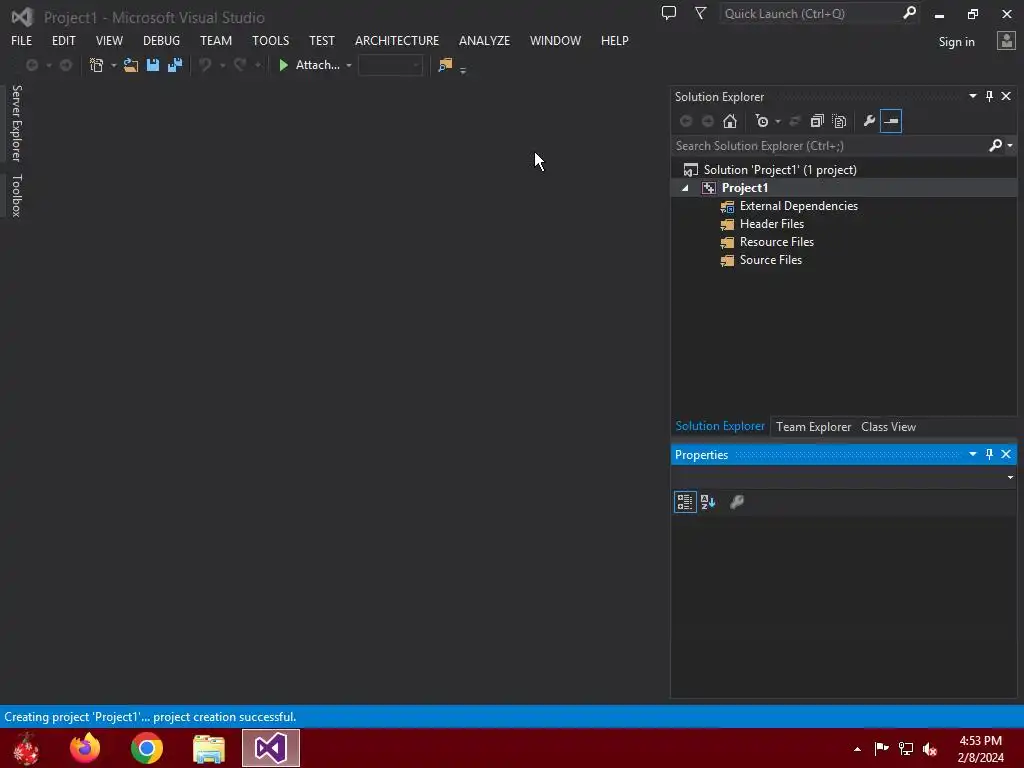Image resolution: width=1024 pixels, height=768 pixels.
Task: Open the Toolbox side tab
Action: pyautogui.click(x=16, y=195)
